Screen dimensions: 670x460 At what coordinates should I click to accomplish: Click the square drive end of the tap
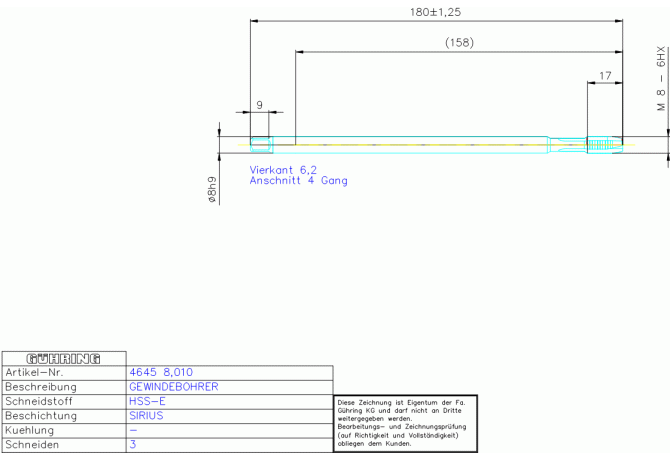pyautogui.click(x=261, y=144)
